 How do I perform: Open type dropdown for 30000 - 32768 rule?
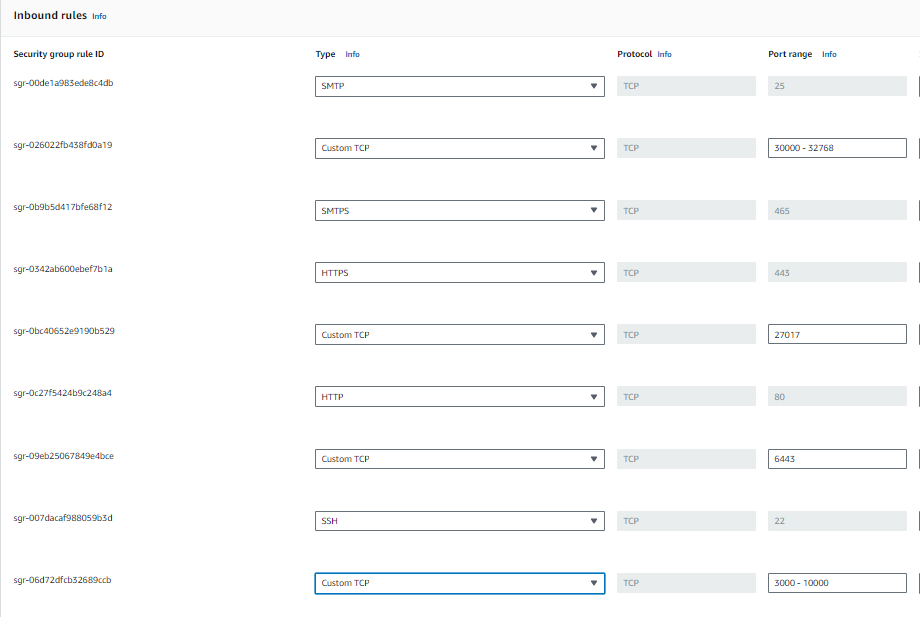(x=459, y=148)
